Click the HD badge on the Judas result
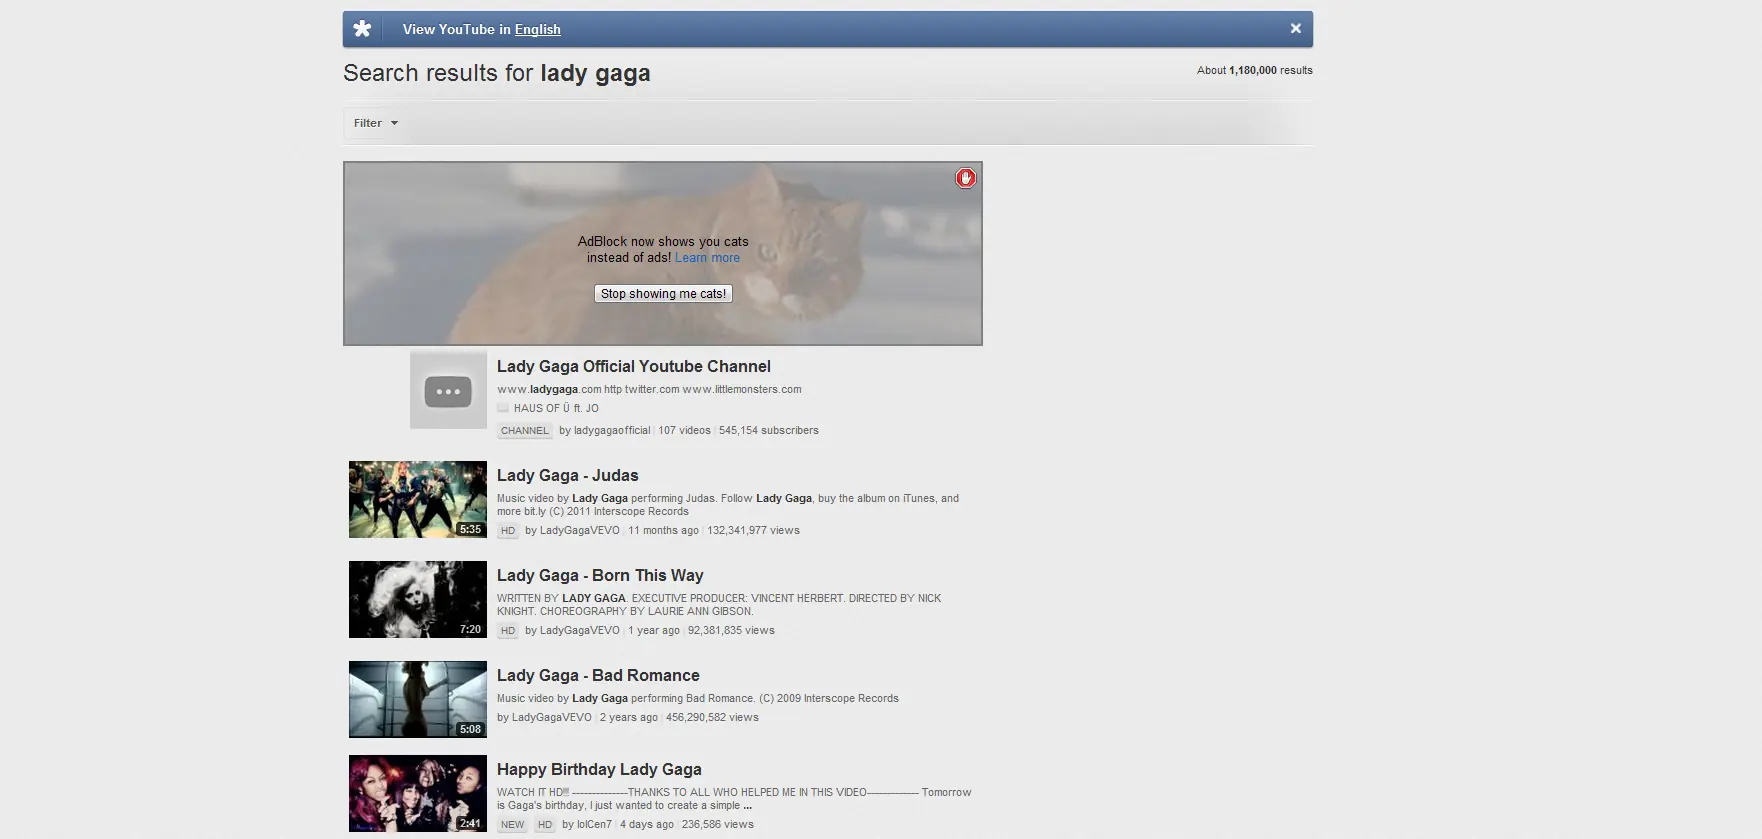This screenshot has width=1762, height=839. click(x=508, y=531)
